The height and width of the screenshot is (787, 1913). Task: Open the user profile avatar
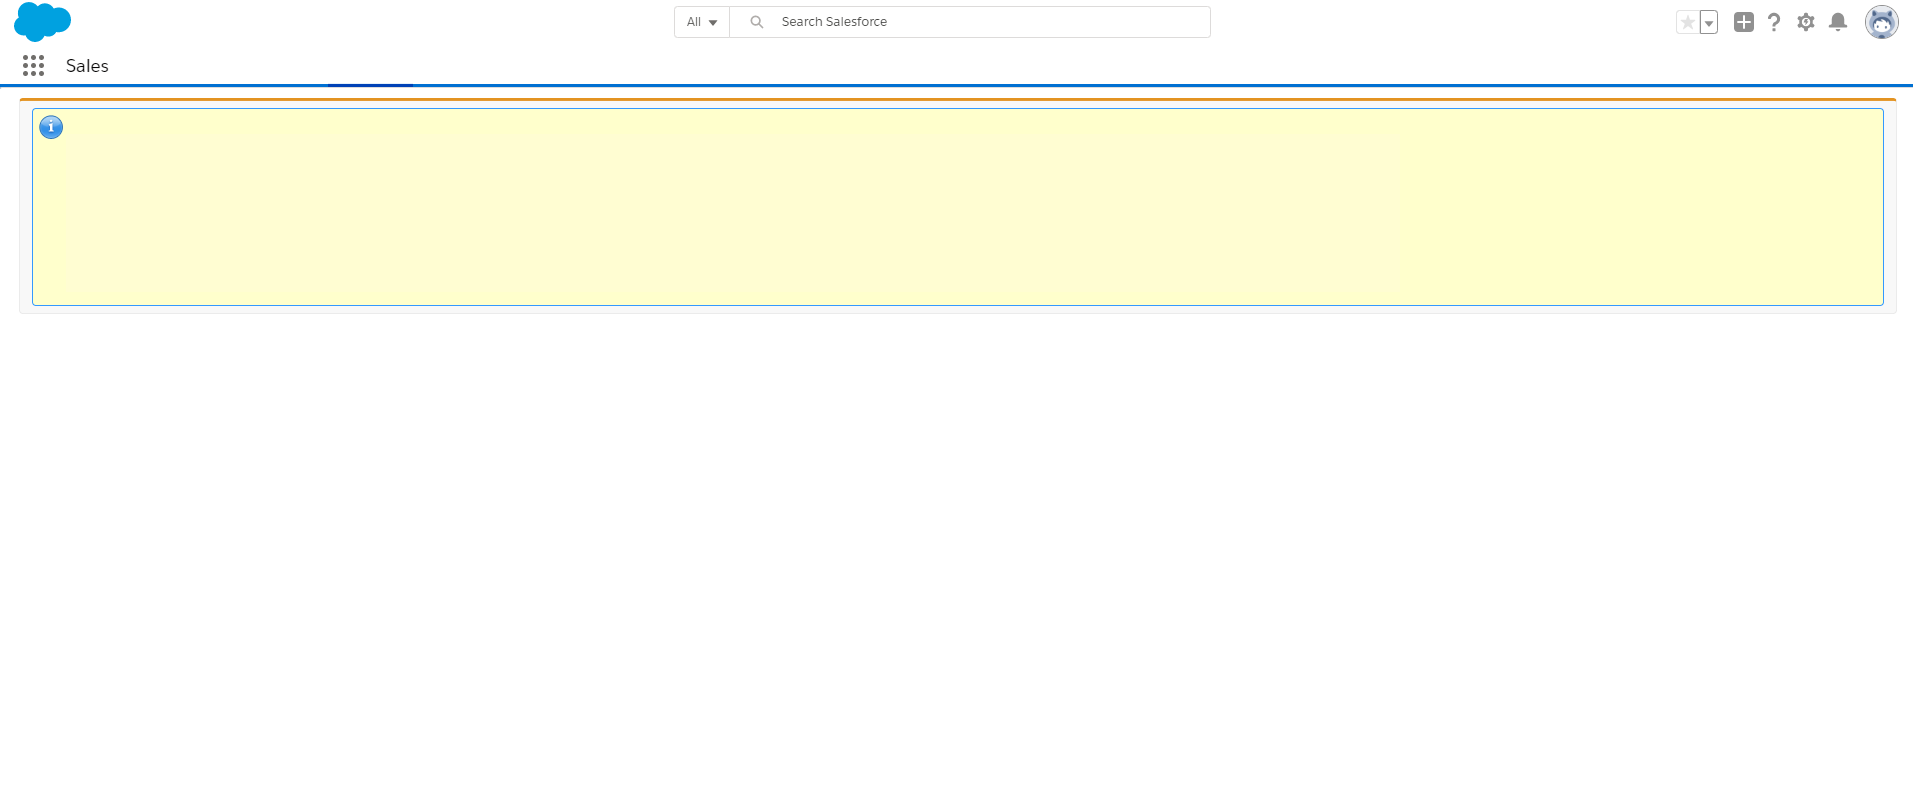pyautogui.click(x=1882, y=22)
